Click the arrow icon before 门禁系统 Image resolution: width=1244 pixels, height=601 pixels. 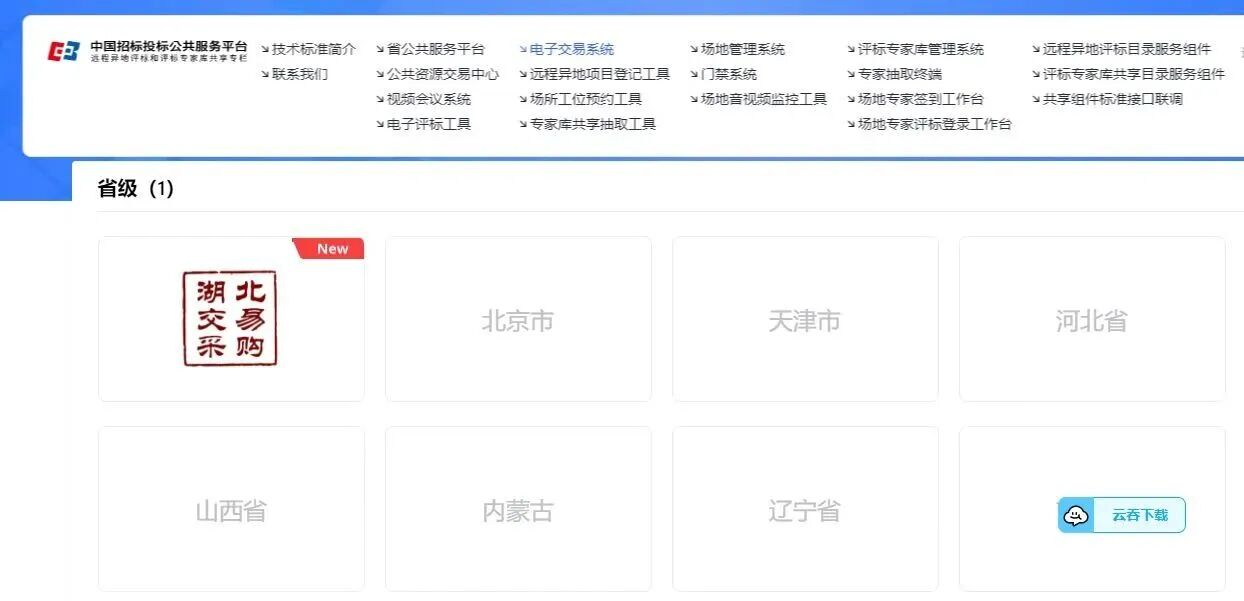click(x=692, y=73)
